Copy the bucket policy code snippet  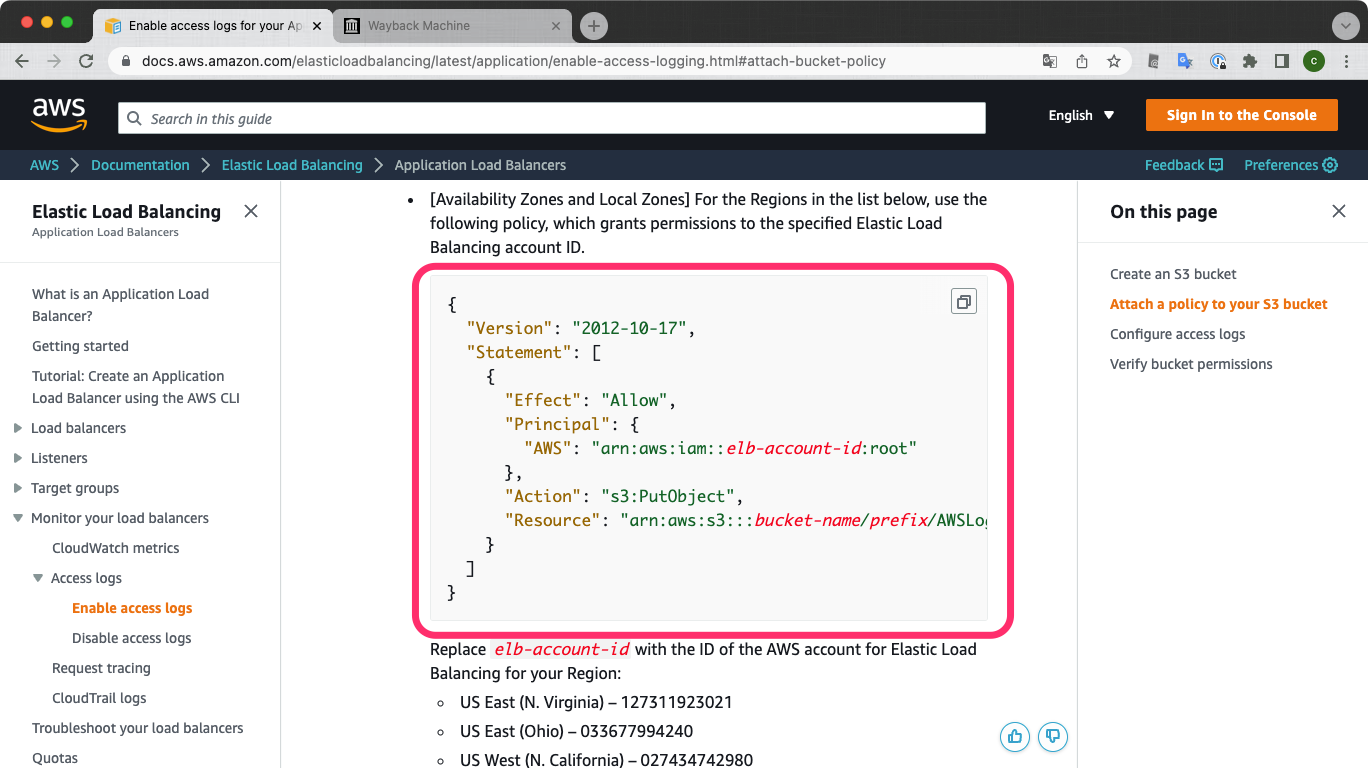(x=963, y=300)
